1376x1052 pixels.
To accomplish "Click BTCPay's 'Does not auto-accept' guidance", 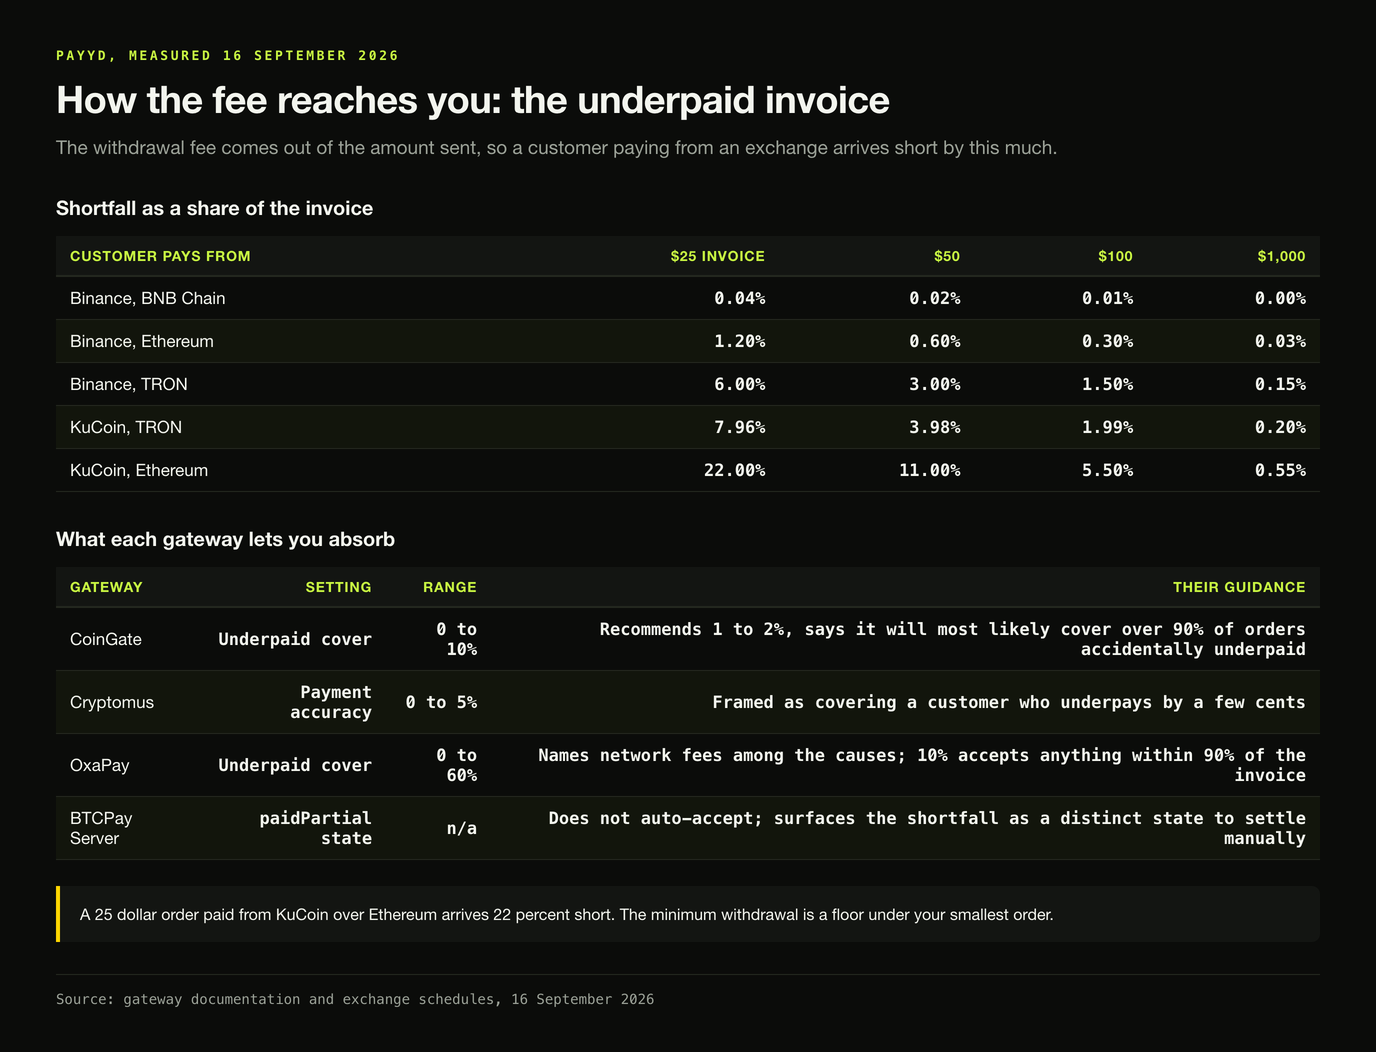I will point(927,828).
